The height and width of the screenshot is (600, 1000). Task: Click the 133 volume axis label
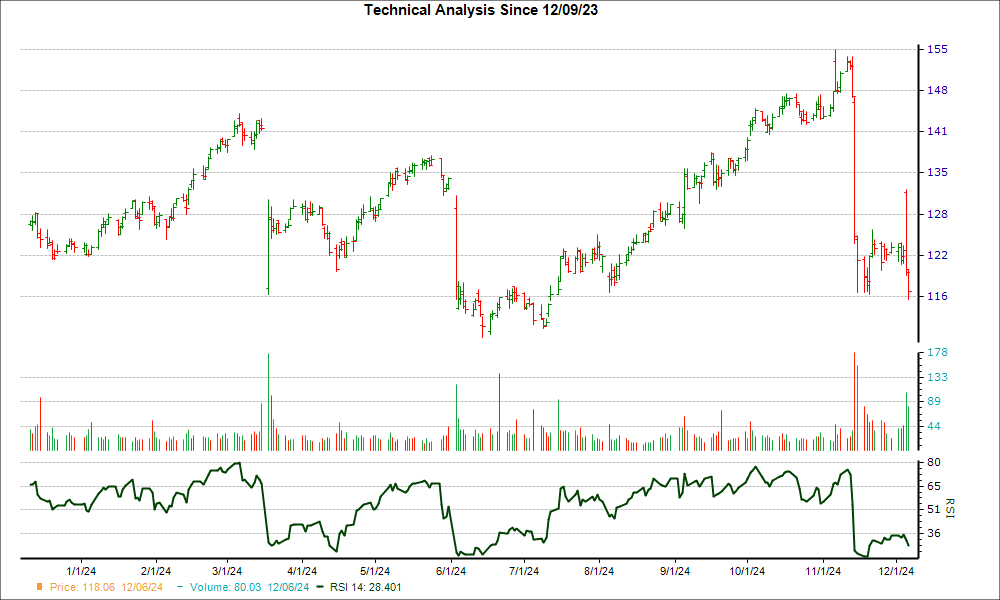pyautogui.click(x=937, y=377)
